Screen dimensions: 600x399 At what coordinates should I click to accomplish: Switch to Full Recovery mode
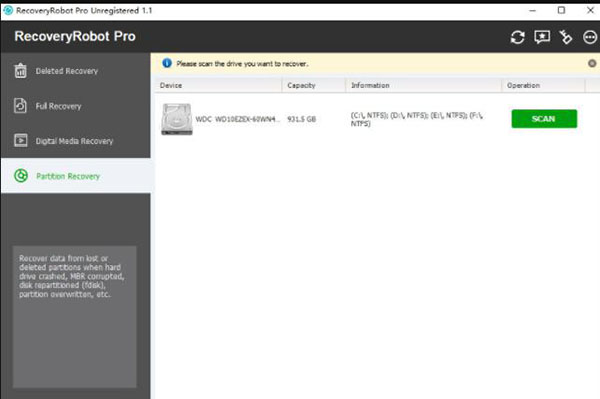click(x=76, y=106)
